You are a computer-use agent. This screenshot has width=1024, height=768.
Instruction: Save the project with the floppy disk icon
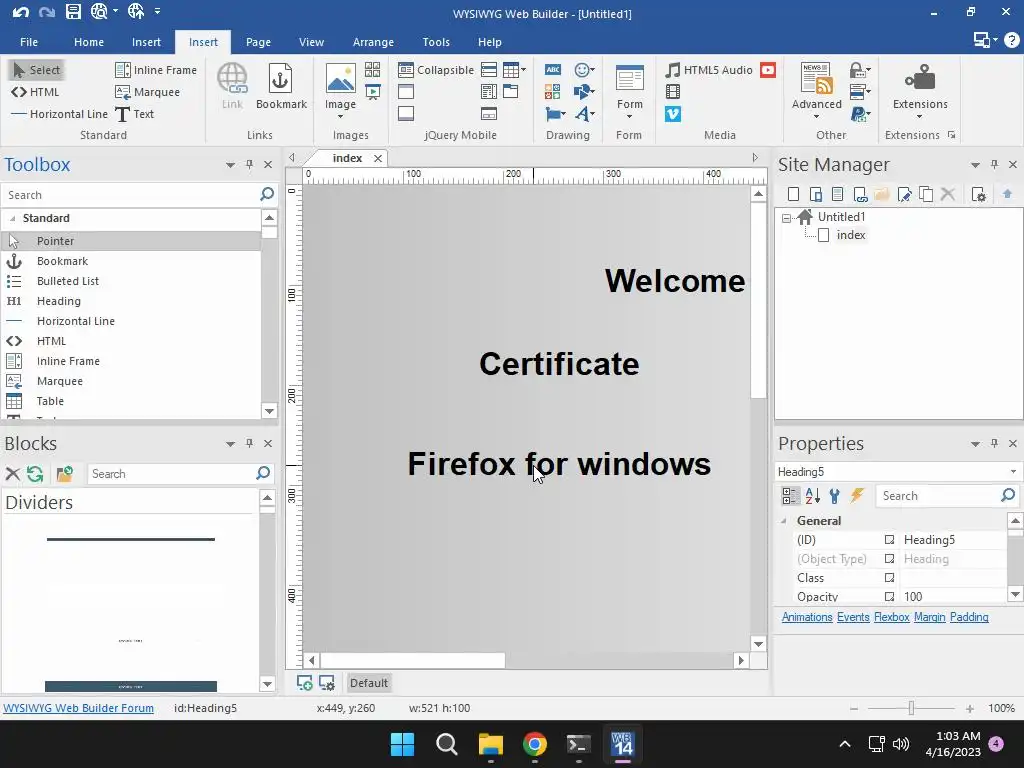[x=73, y=11]
